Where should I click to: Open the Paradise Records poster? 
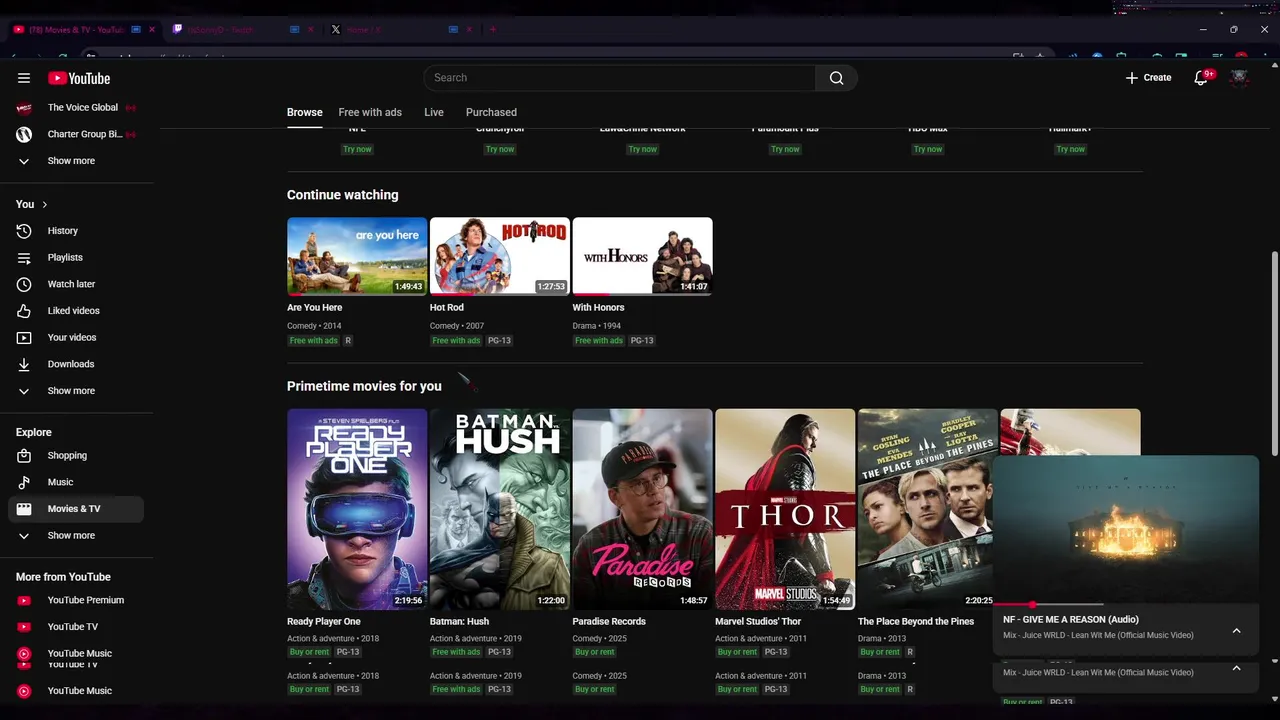coord(642,509)
